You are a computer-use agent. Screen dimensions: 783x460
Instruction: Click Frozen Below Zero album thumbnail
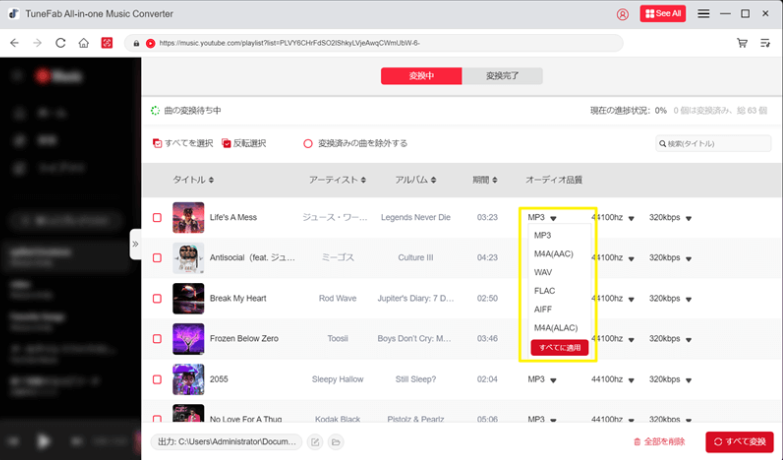(x=188, y=339)
